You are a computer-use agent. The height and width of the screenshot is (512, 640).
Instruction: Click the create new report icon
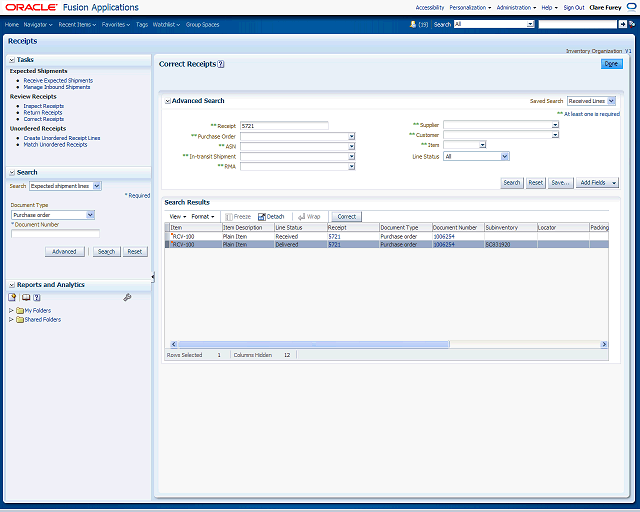pyautogui.click(x=13, y=297)
